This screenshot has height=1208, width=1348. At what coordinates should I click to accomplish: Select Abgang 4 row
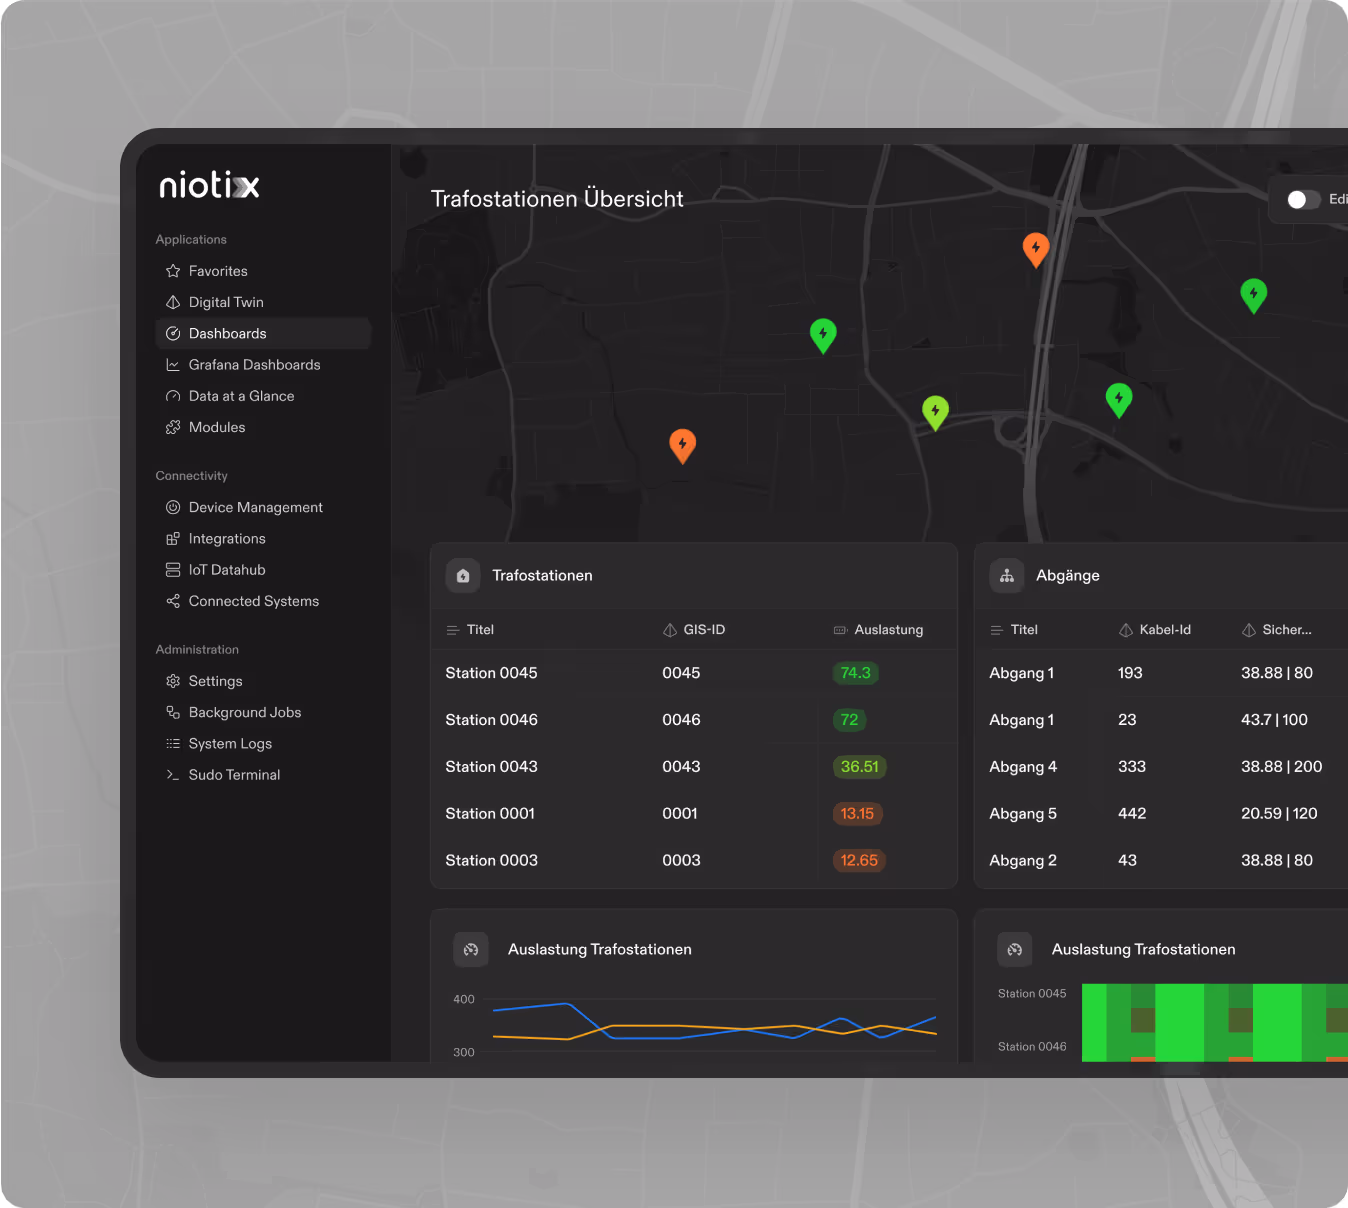click(1160, 767)
